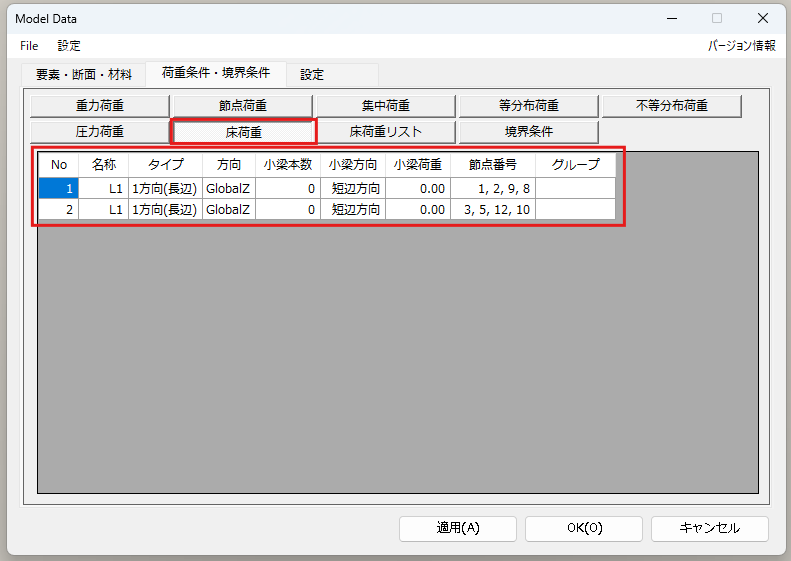Image resolution: width=791 pixels, height=561 pixels.
Task: Confirm with the OK(O) button
Action: pyautogui.click(x=584, y=528)
